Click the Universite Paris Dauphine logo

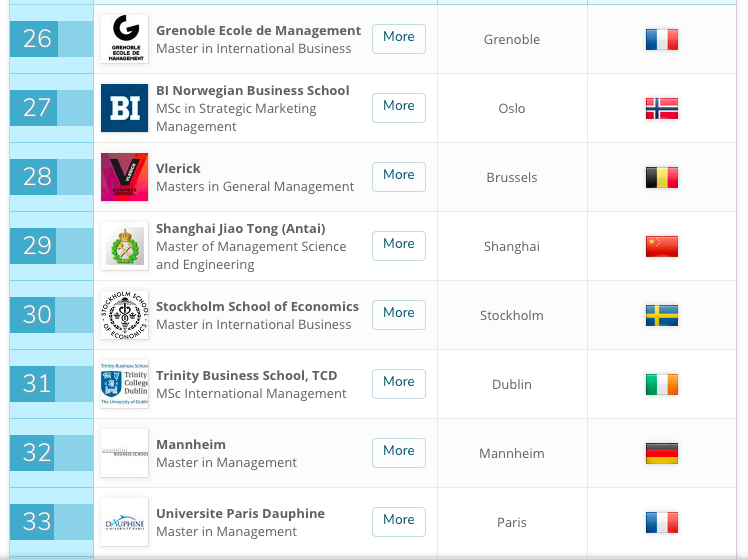coord(124,522)
